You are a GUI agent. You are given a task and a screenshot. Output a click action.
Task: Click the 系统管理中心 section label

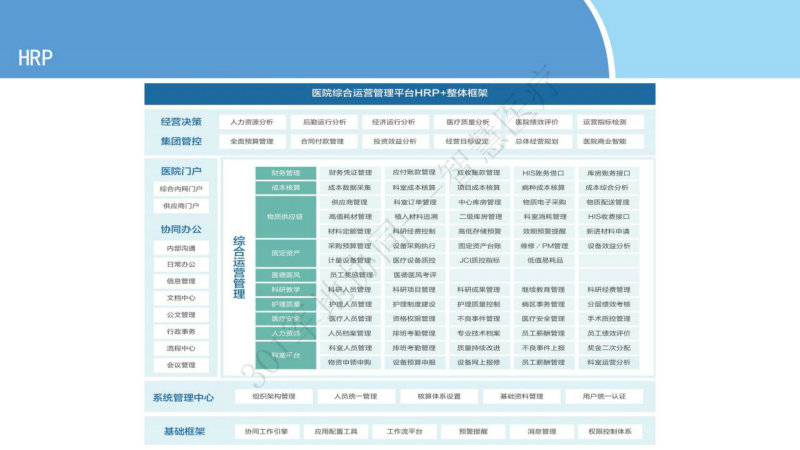click(183, 397)
